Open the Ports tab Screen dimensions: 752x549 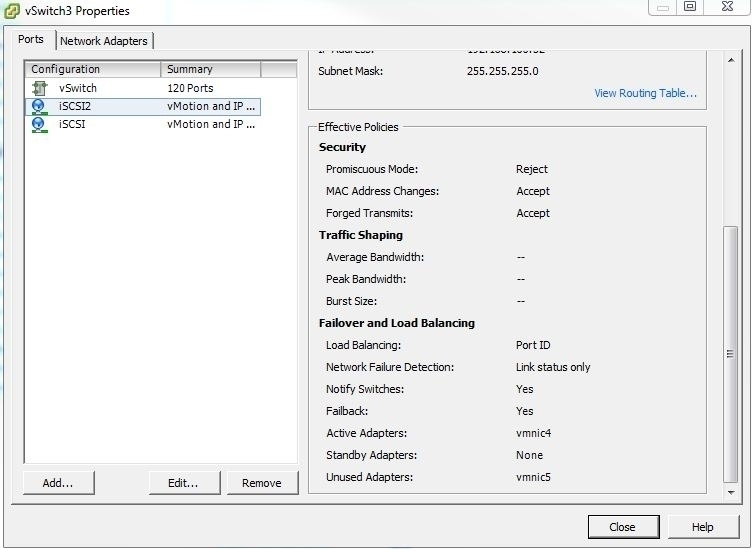click(x=31, y=39)
